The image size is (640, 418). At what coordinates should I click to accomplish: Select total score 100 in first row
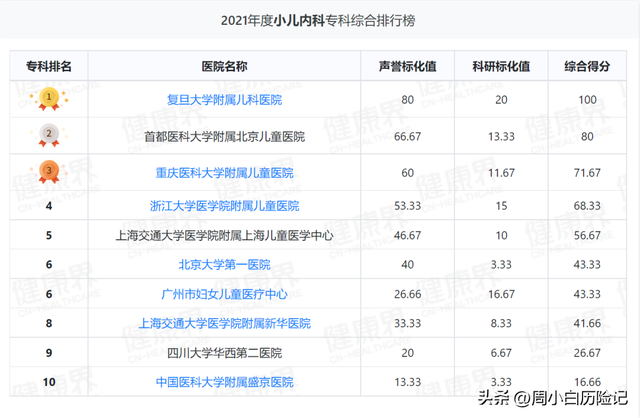pyautogui.click(x=587, y=100)
